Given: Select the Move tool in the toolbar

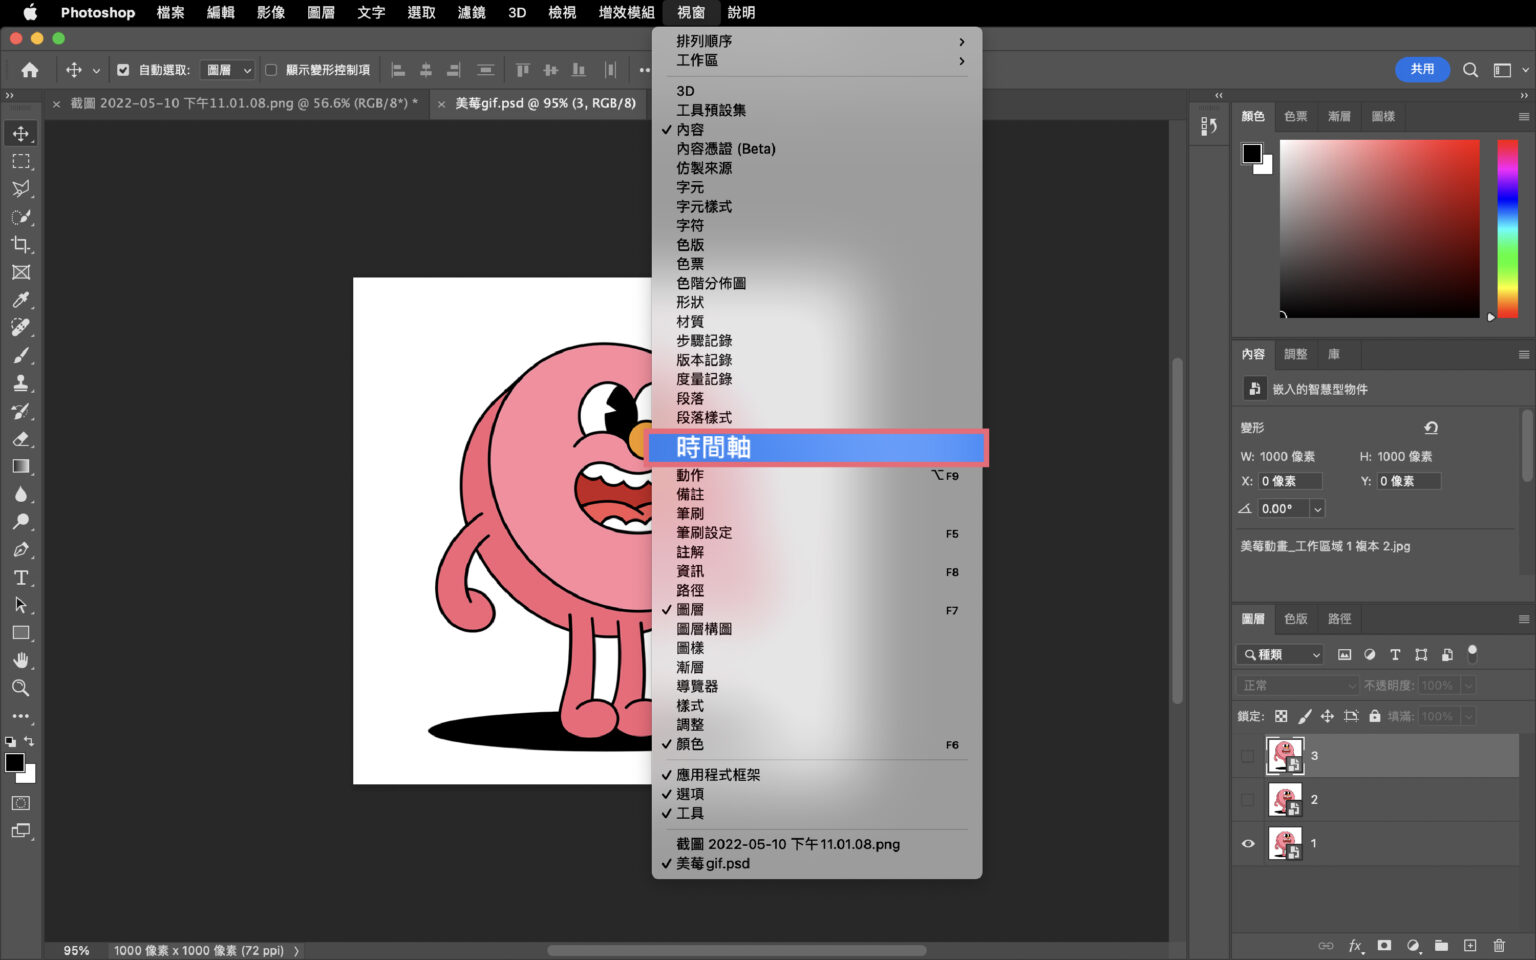Looking at the screenshot, I should point(21,133).
